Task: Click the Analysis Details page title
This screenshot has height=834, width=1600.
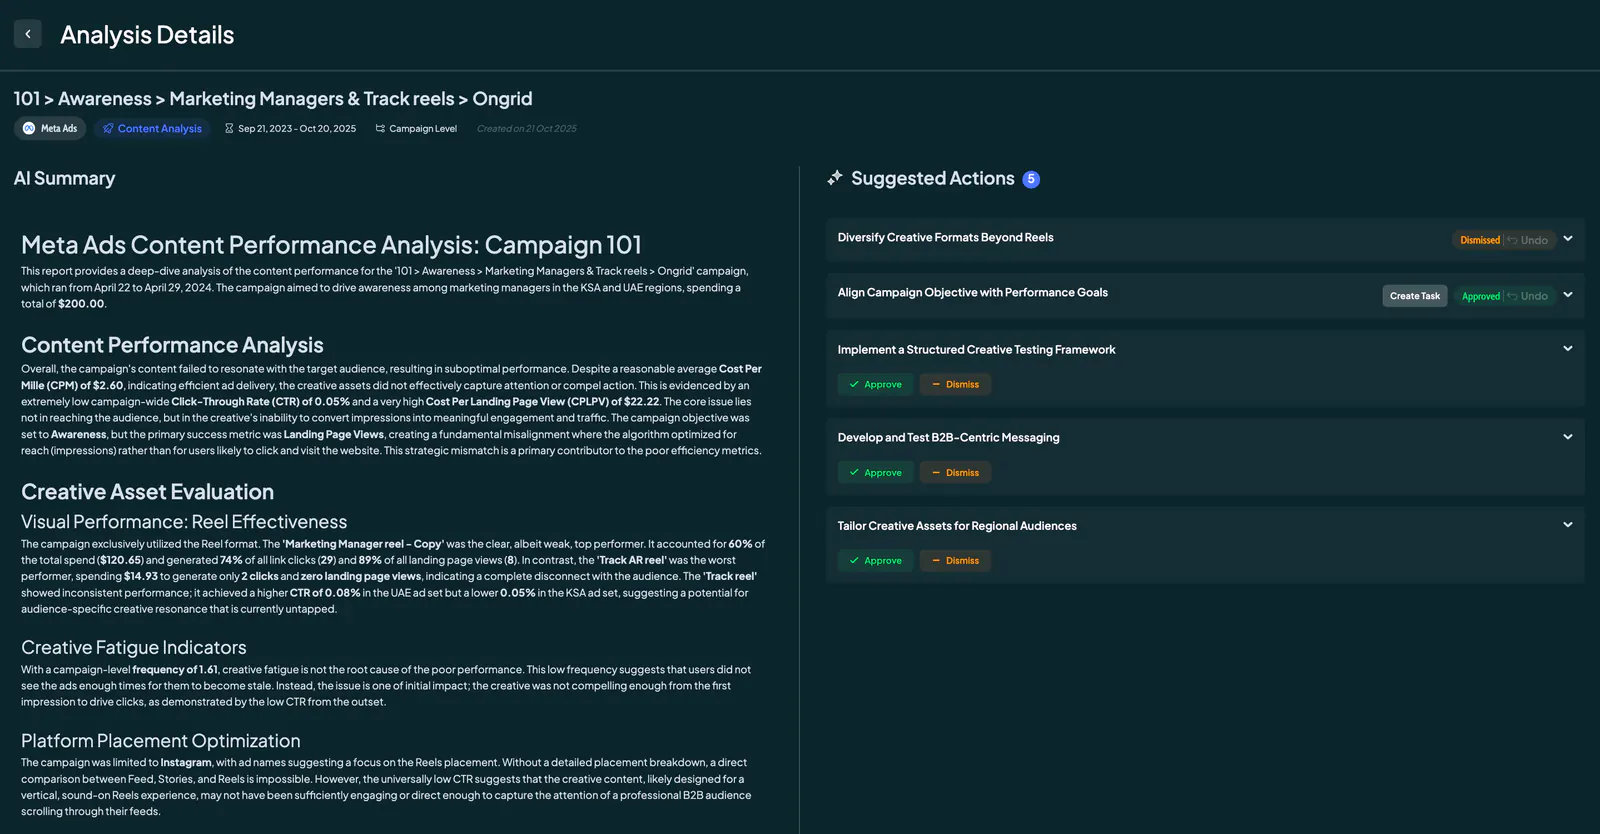Action: 147,35
